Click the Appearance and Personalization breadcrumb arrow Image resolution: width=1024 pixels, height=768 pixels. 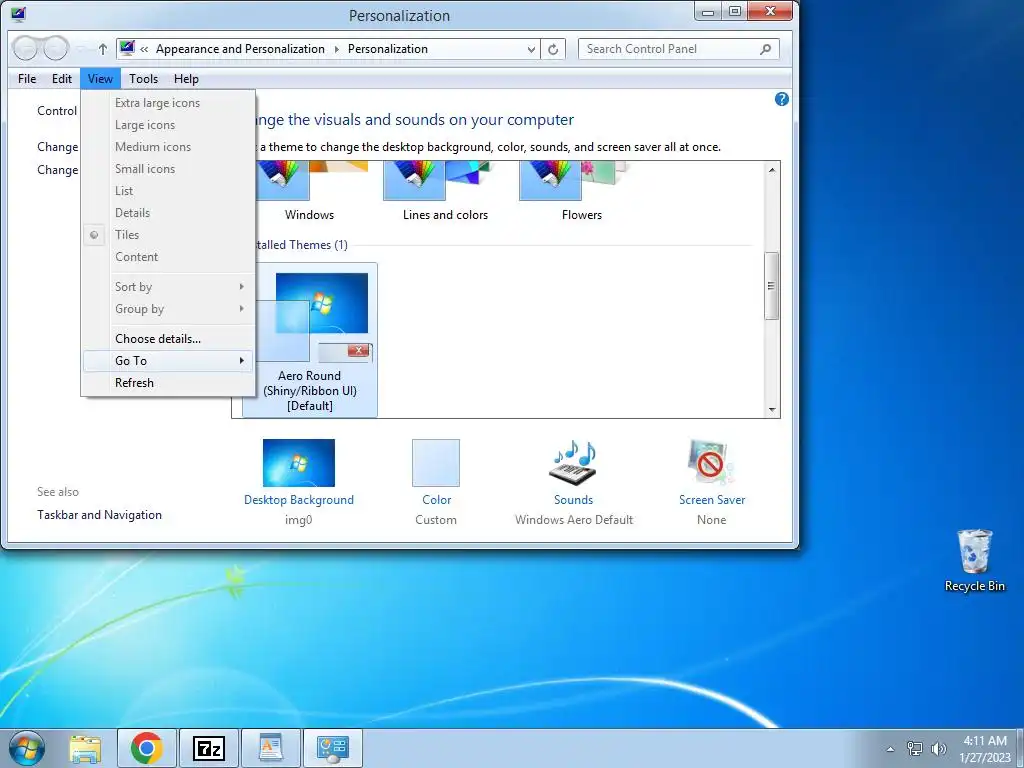pos(337,49)
